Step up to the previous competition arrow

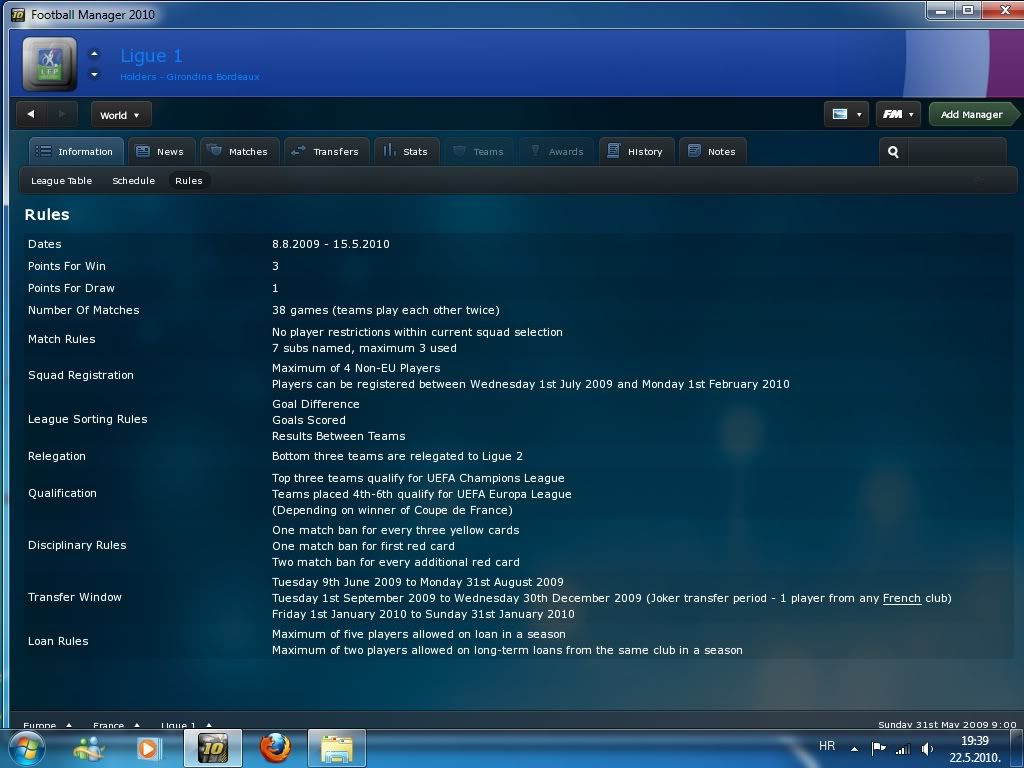click(x=94, y=55)
